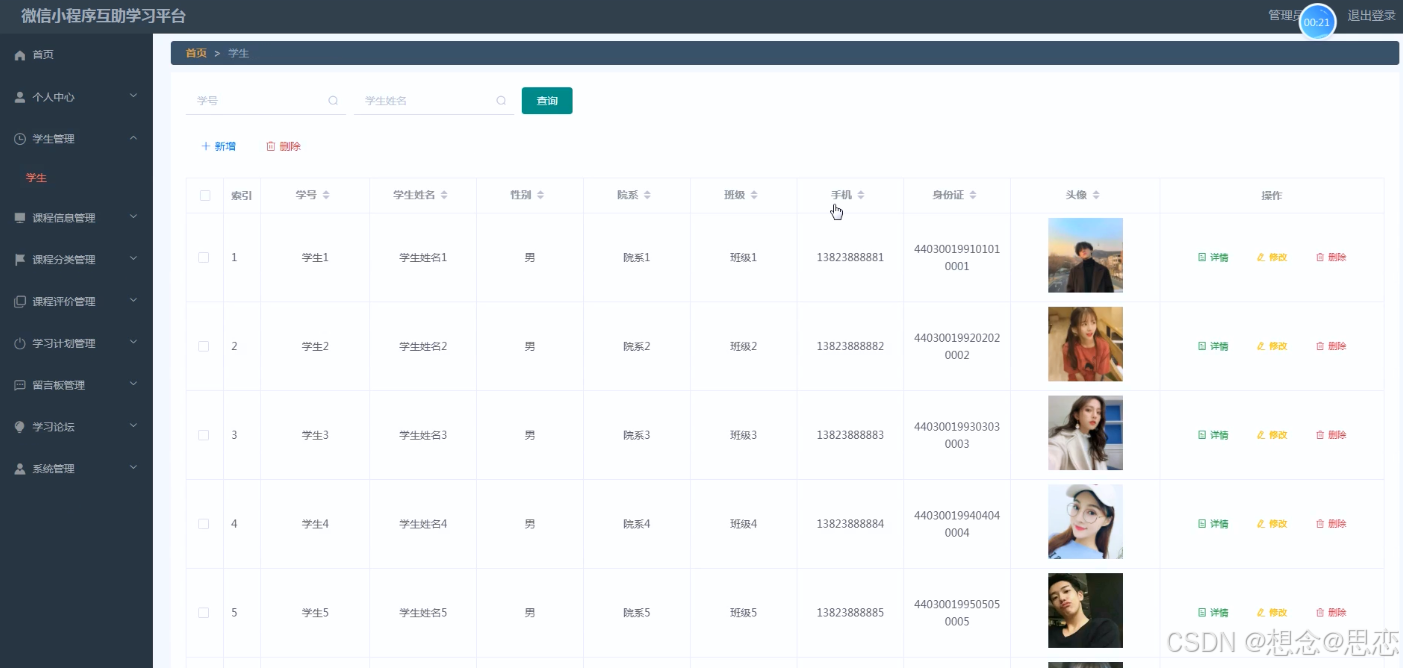Sort by 学号 column arrows
This screenshot has height=668, width=1403.
point(326,195)
